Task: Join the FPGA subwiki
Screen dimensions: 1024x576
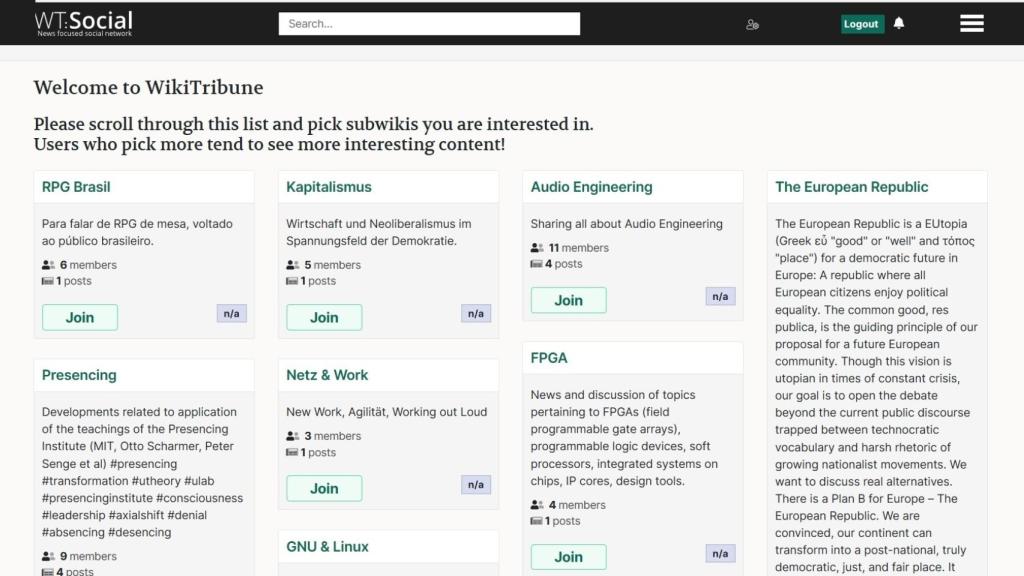Action: tap(568, 556)
